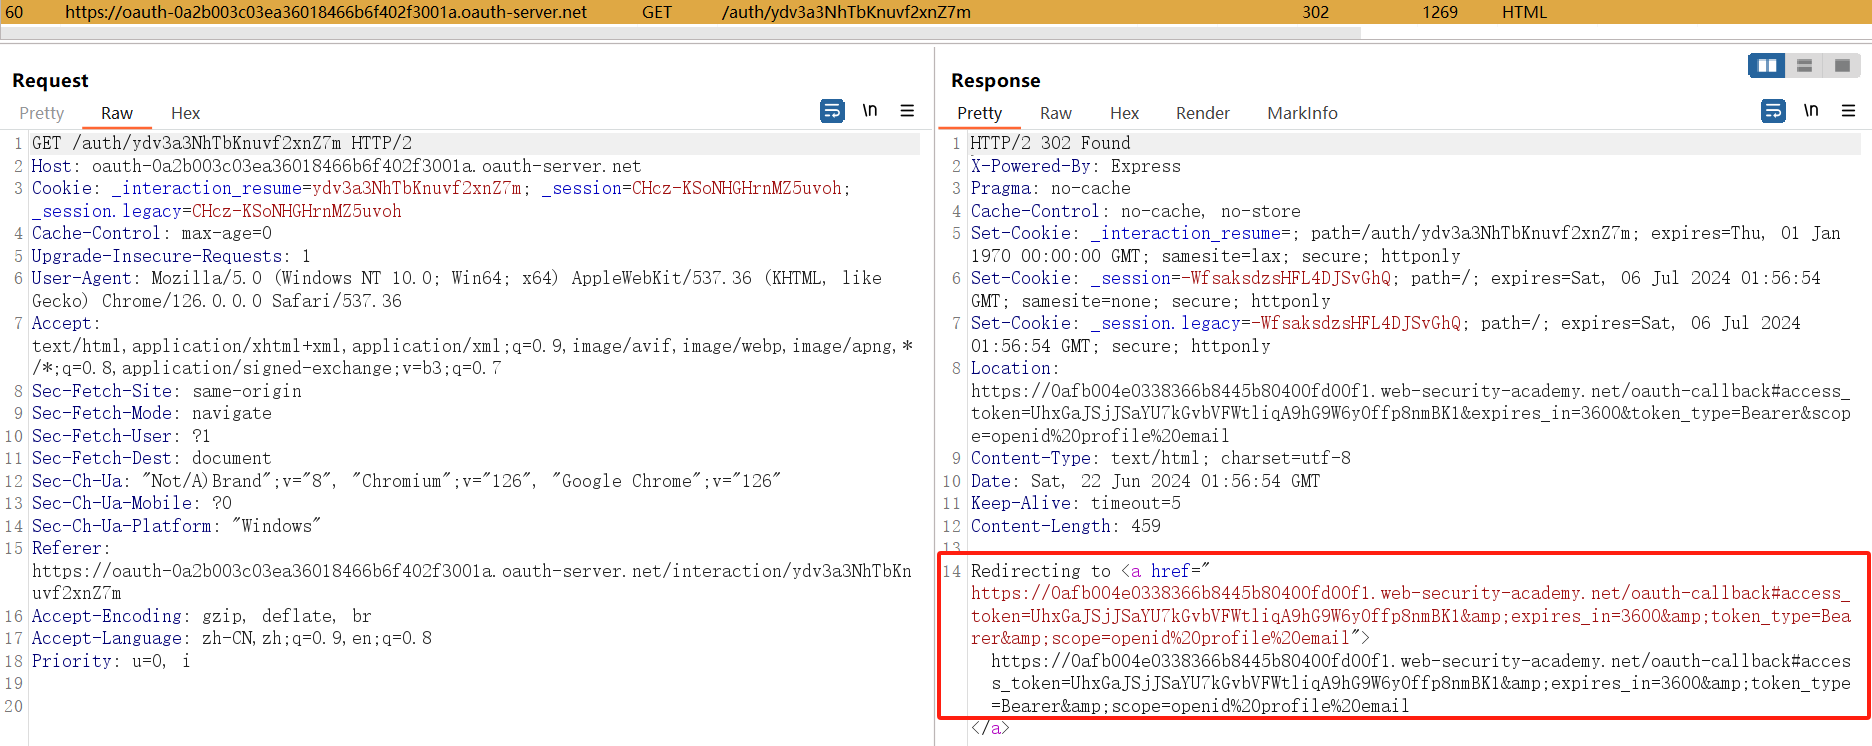Click the Cache-Control: max-age=0 request header

(152, 233)
